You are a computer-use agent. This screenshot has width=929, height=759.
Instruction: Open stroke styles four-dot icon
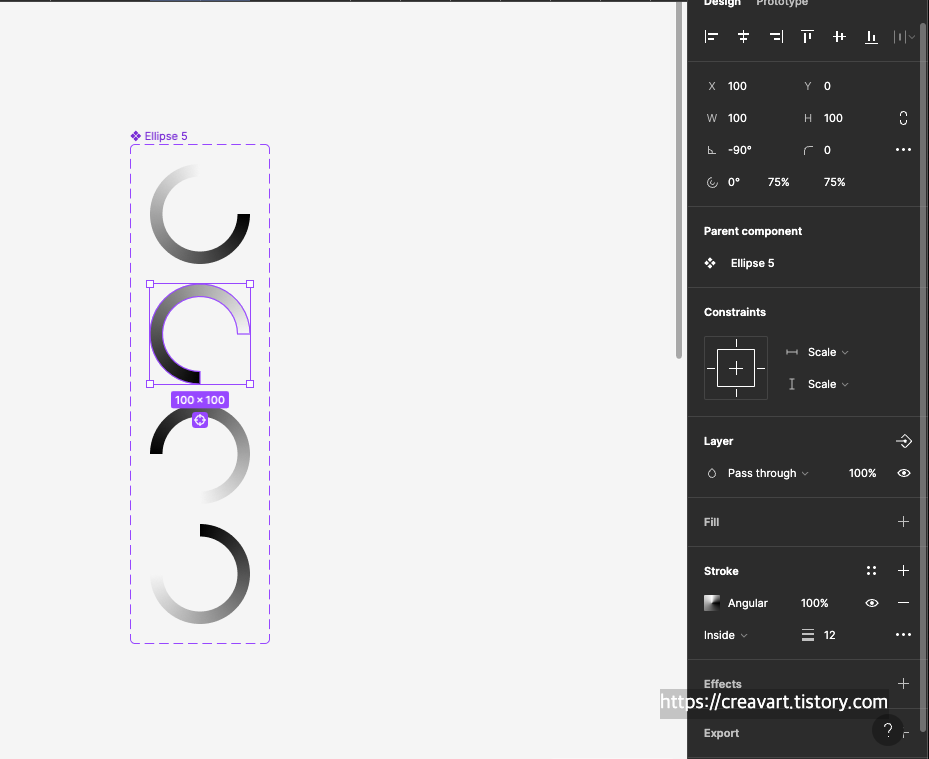871,571
